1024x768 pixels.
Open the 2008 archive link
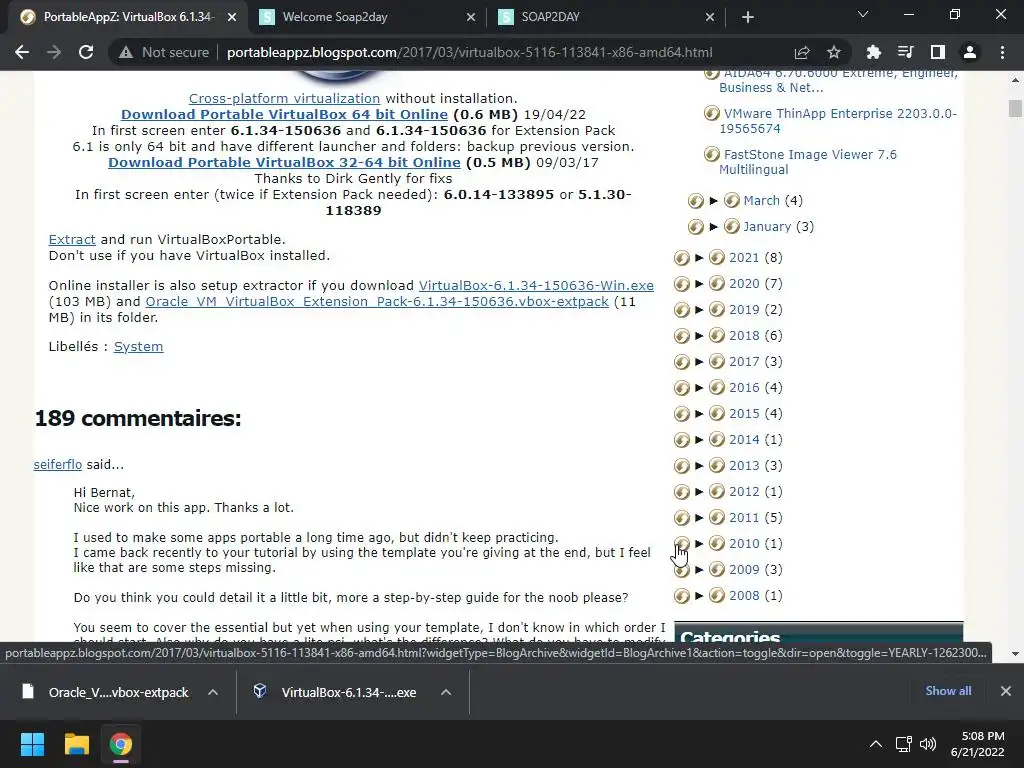point(744,596)
